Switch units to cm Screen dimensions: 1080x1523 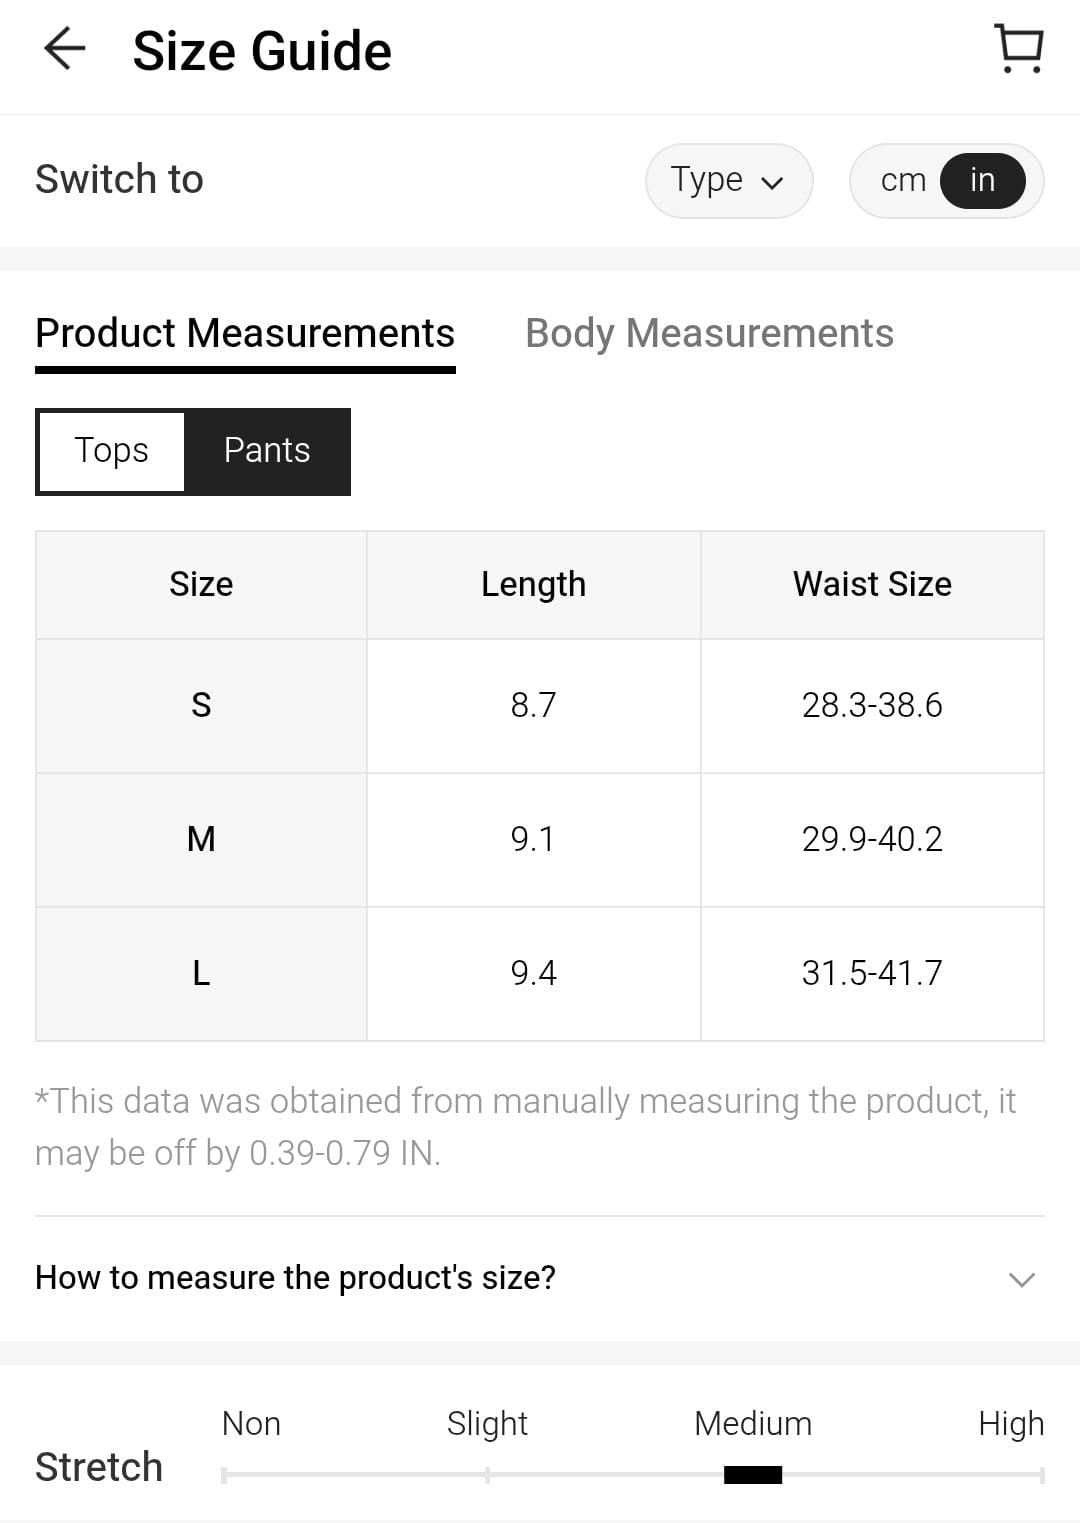902,180
